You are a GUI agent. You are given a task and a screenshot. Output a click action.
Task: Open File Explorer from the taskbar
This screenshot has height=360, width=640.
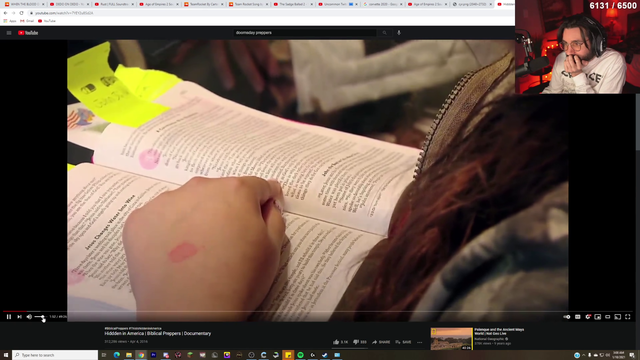tap(129, 355)
